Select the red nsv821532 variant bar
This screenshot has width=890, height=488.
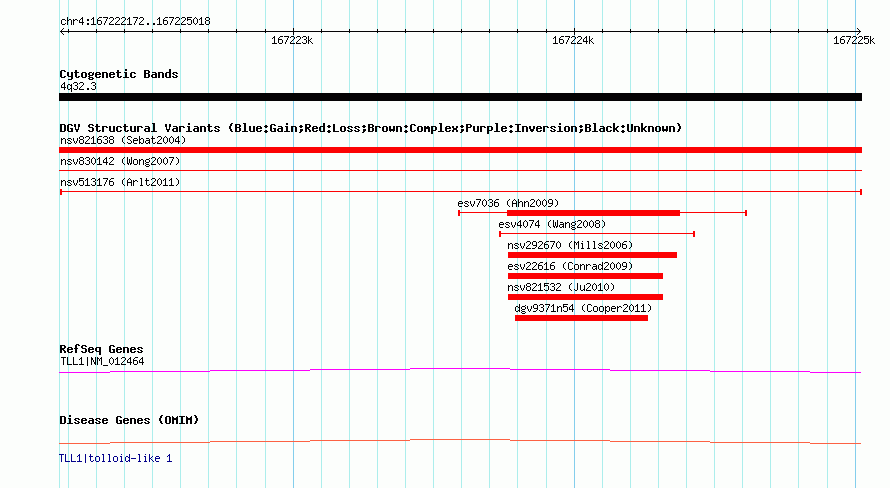click(x=585, y=297)
